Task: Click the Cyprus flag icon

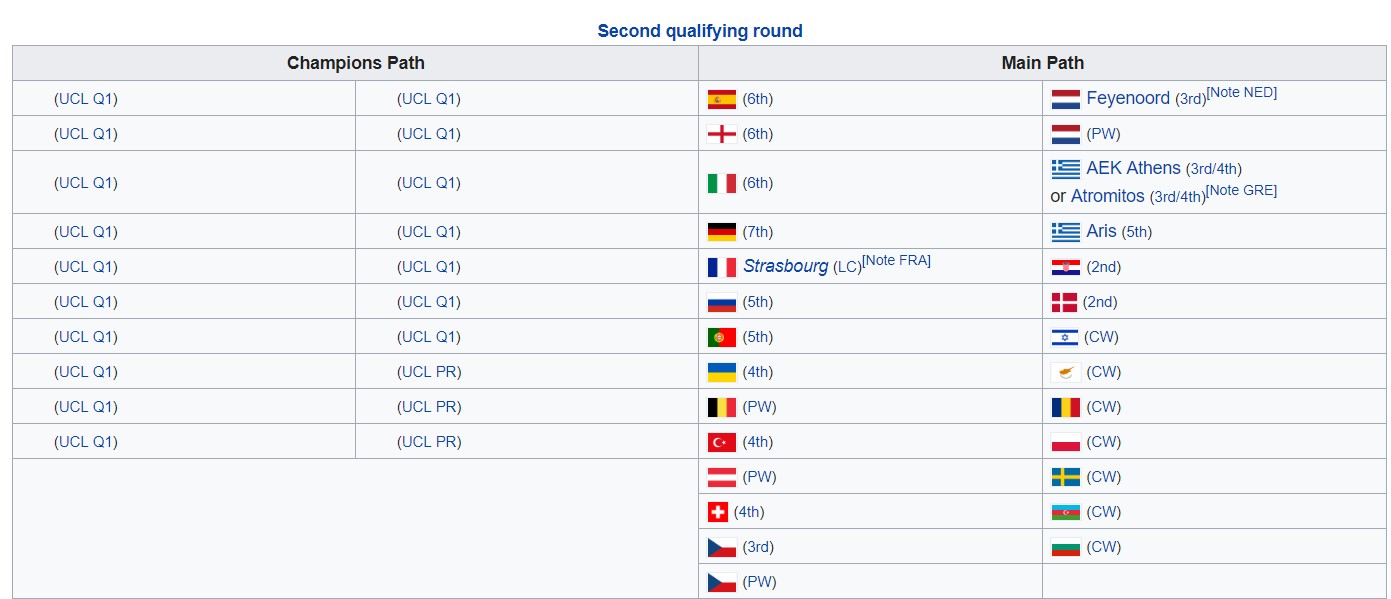Action: coord(1065,372)
